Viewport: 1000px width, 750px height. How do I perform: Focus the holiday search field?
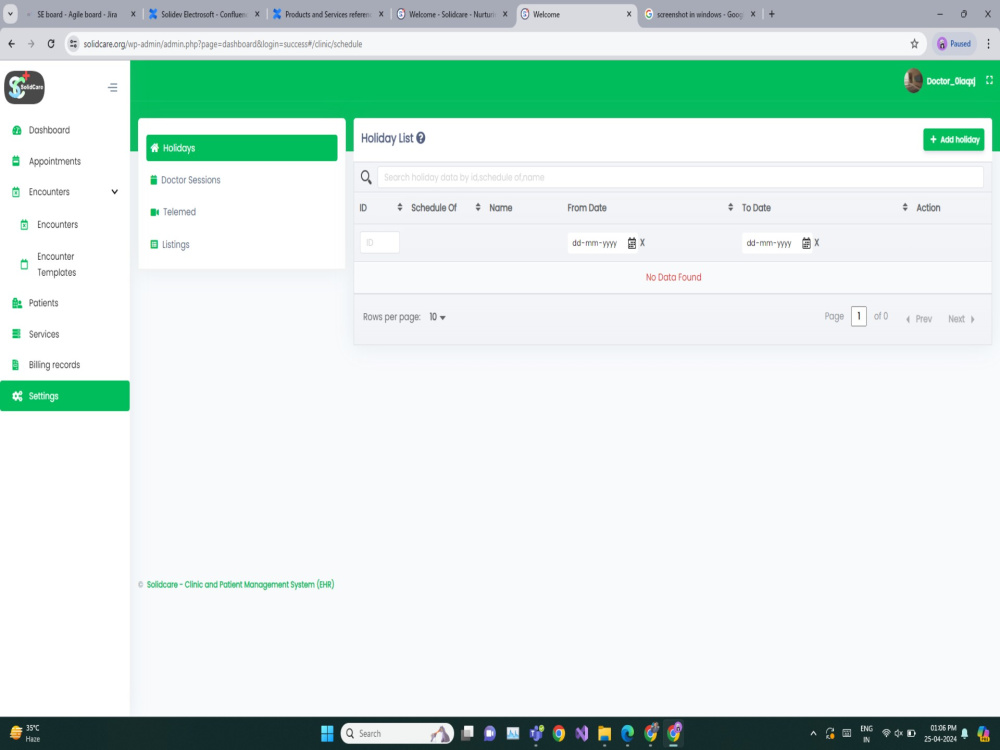point(680,177)
